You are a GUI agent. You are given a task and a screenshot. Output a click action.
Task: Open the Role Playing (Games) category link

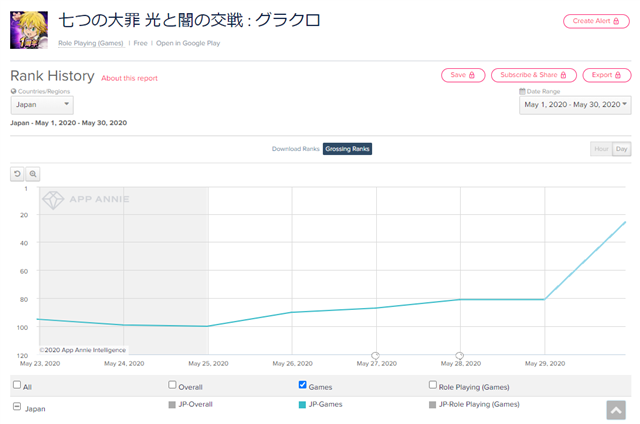point(91,43)
